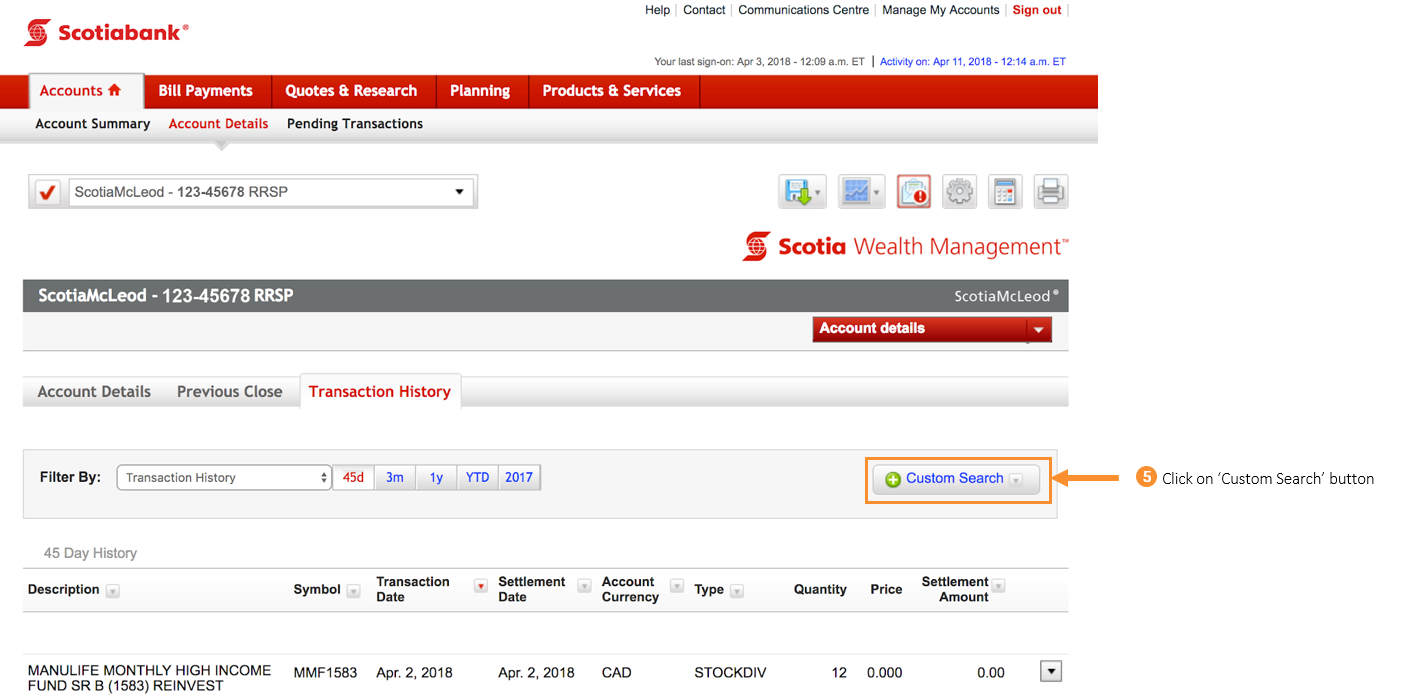Image resolution: width=1401 pixels, height=695 pixels.
Task: Open the quotes chart icon
Action: (857, 191)
